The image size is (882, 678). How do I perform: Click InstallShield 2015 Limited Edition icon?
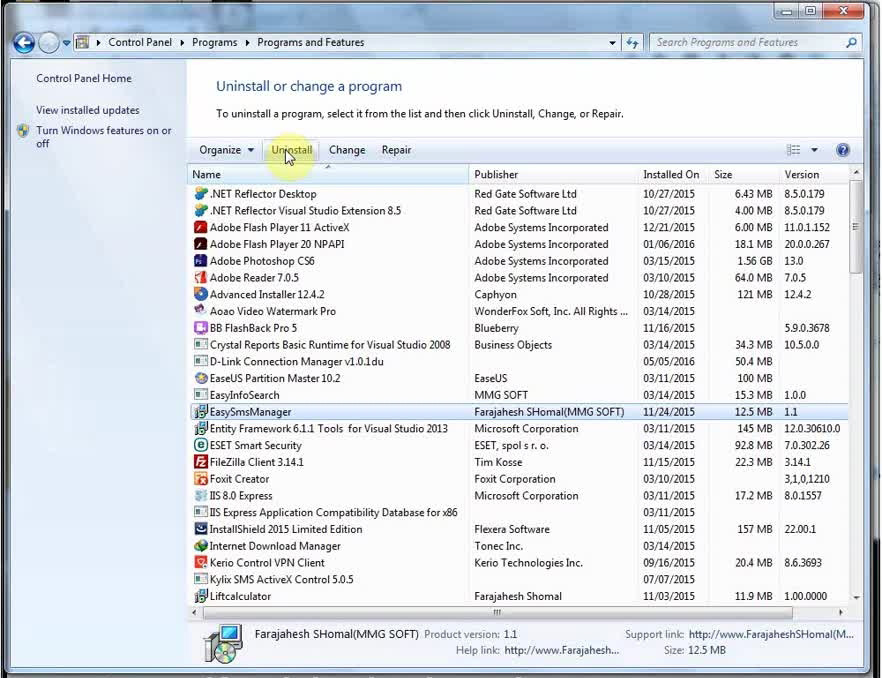point(200,529)
